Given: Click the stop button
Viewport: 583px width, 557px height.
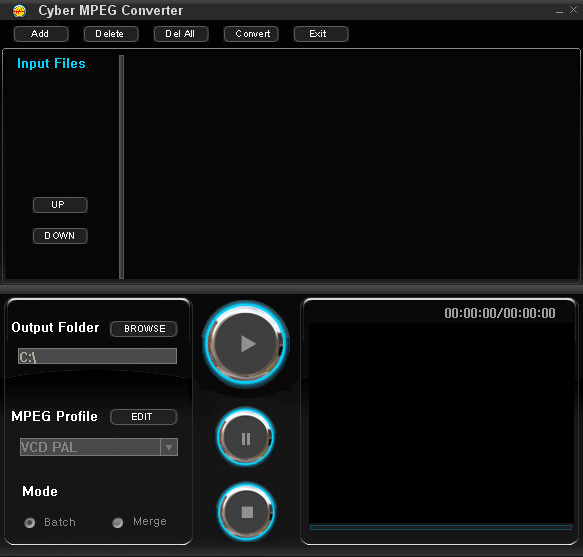Looking at the screenshot, I should [247, 512].
